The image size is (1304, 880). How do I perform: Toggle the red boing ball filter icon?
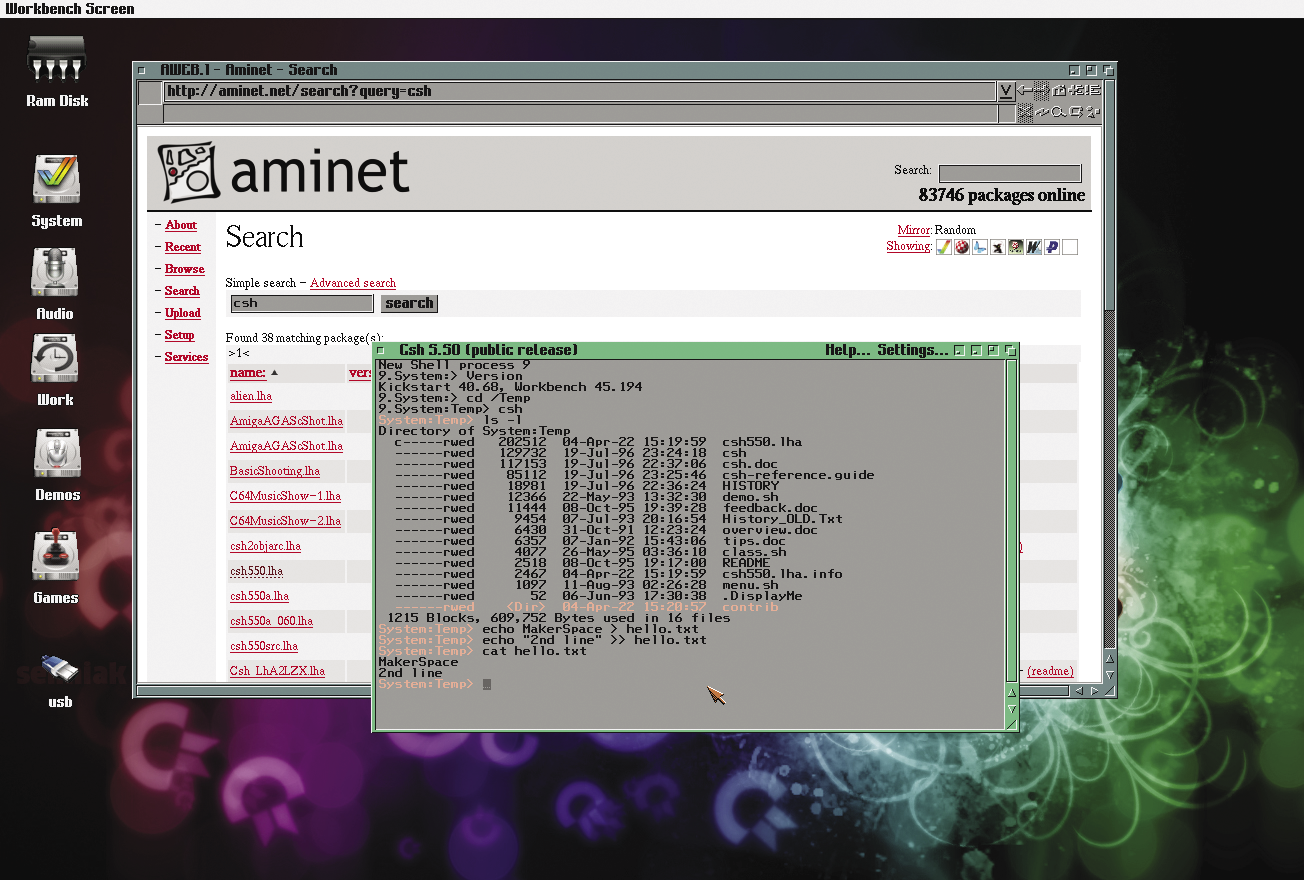pyautogui.click(x=962, y=247)
